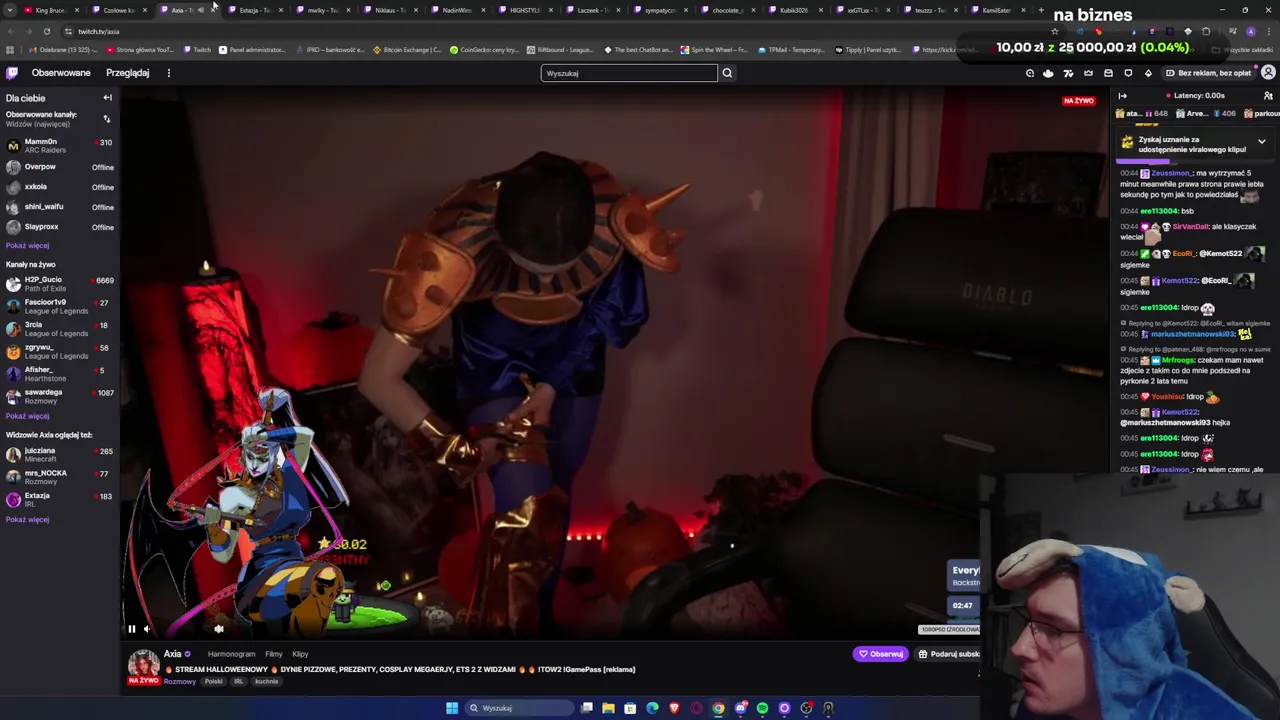Open Windows Start menu
Viewport: 1280px width, 720px height.
(452, 708)
